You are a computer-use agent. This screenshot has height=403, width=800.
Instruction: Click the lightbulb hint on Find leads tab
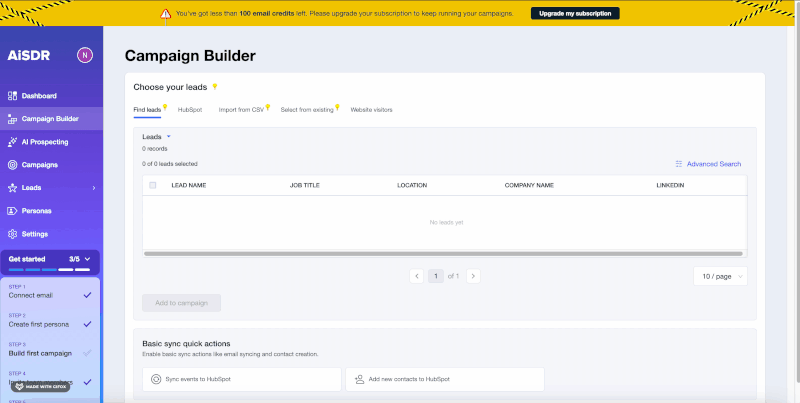[165, 107]
